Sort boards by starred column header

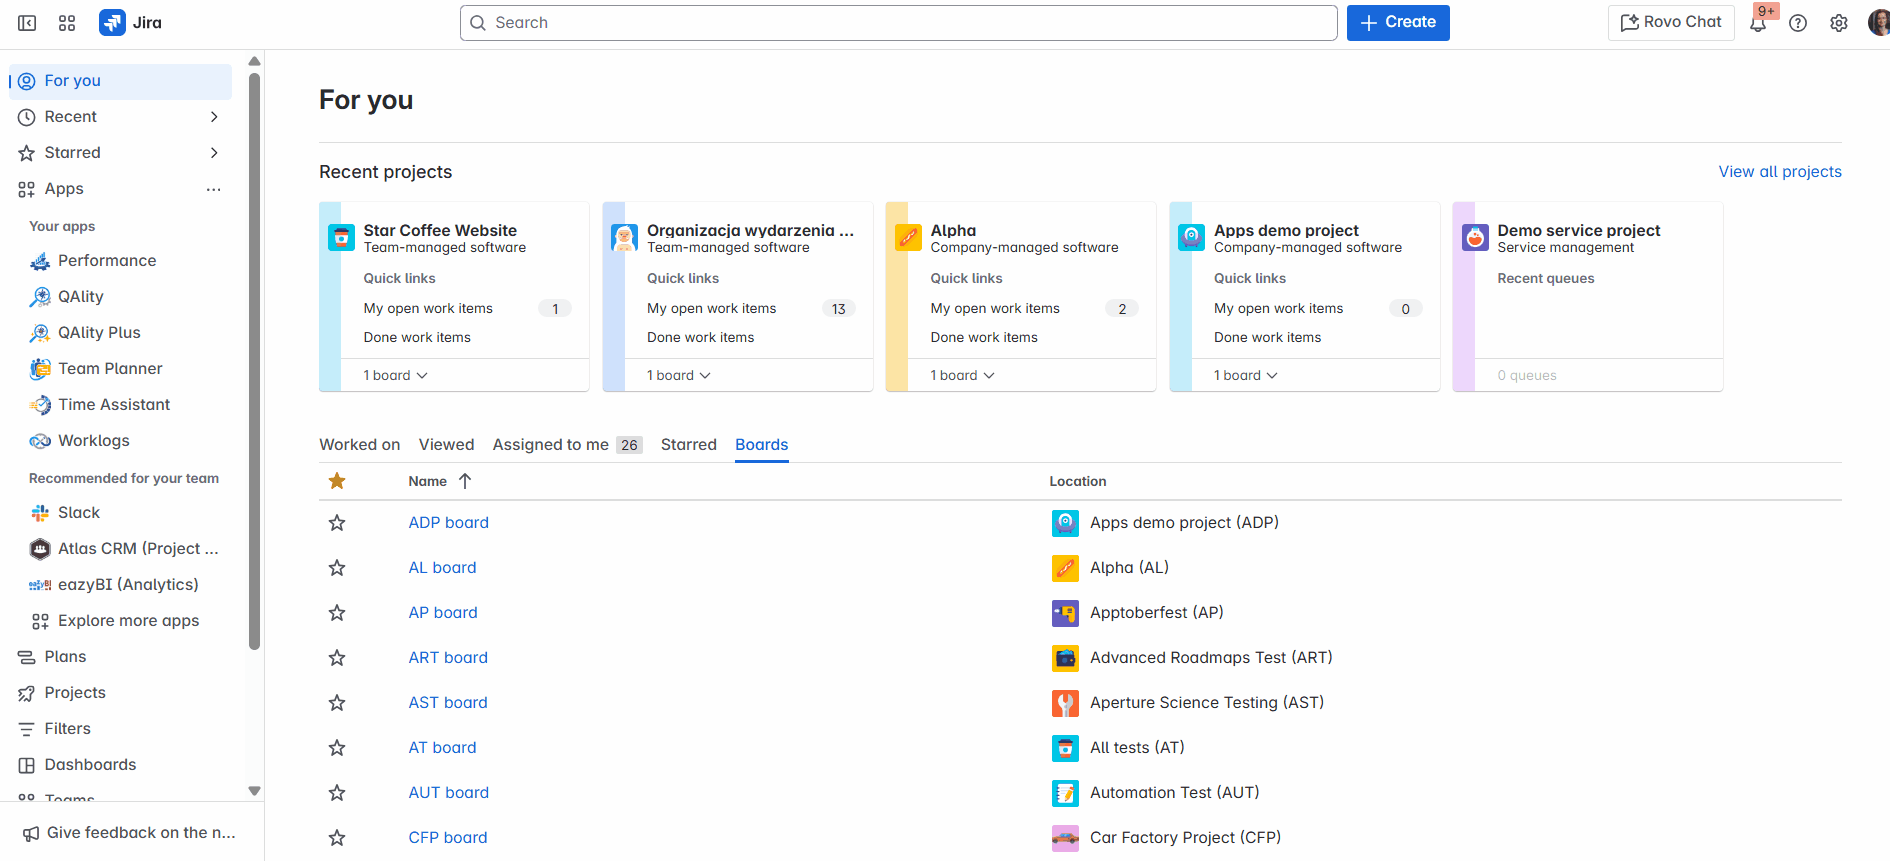pos(337,481)
